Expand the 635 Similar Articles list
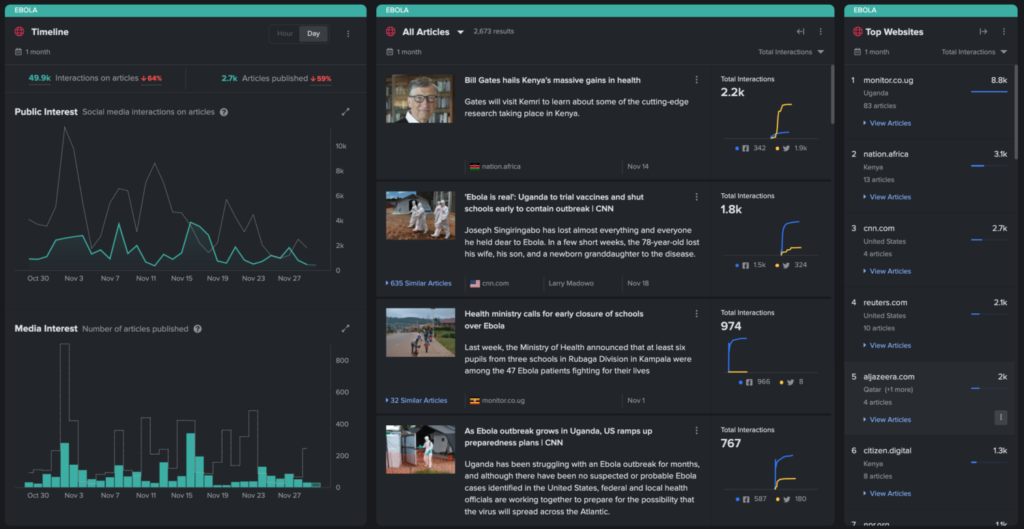 [x=419, y=283]
